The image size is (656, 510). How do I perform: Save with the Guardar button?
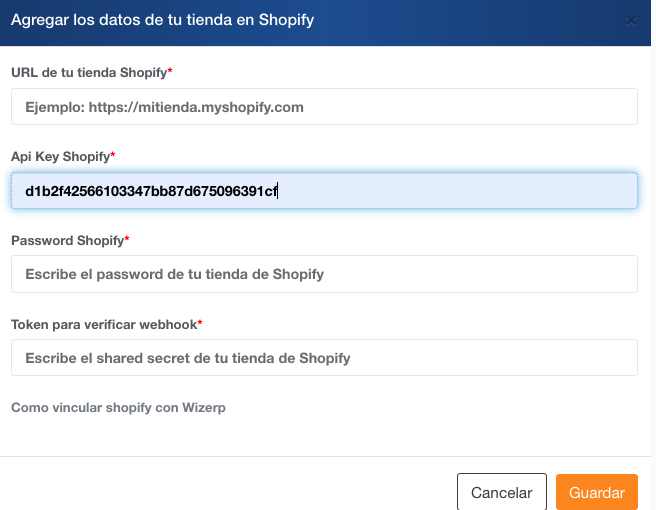596,492
